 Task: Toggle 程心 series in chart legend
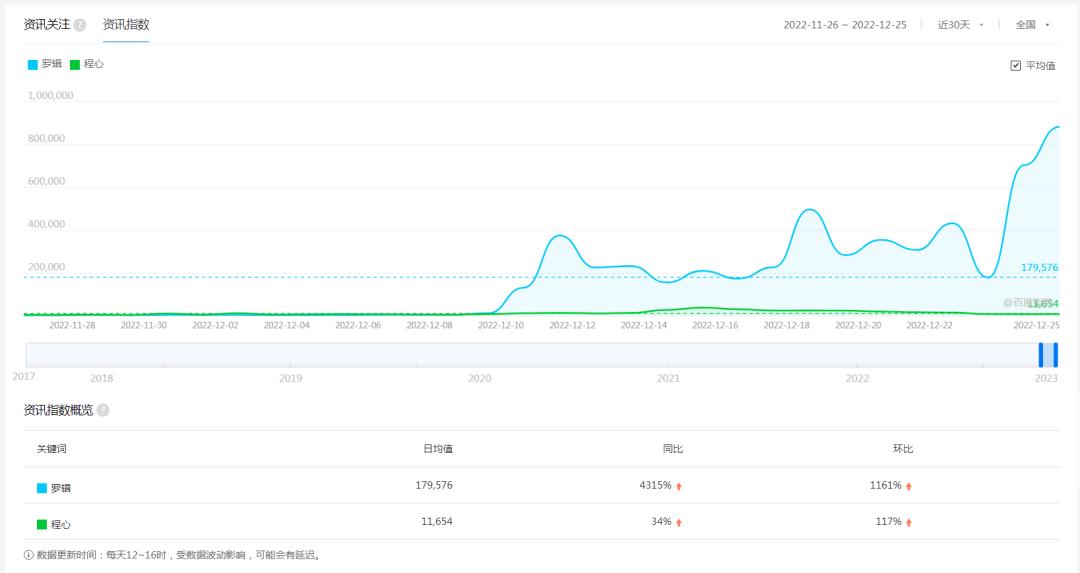tap(87, 64)
